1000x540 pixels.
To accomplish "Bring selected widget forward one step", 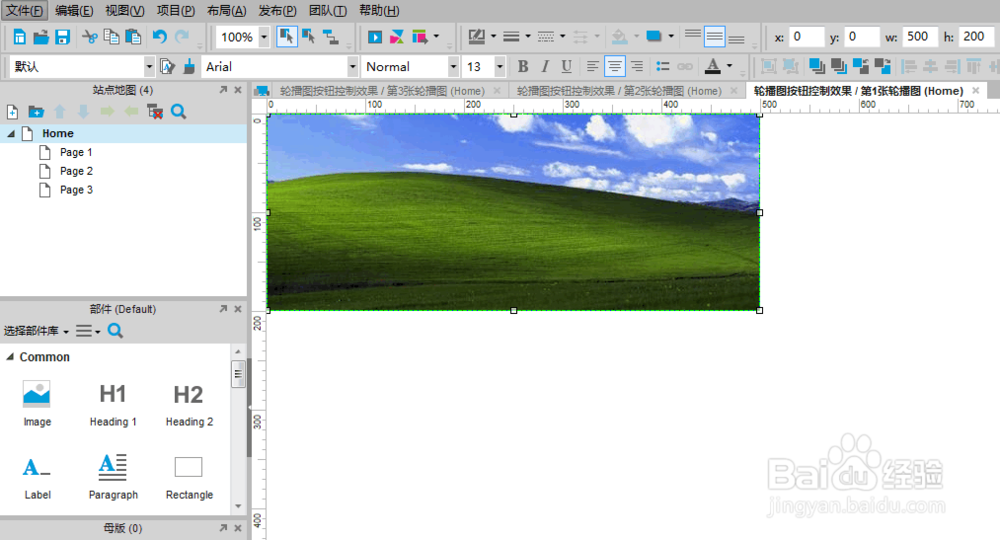I will (x=860, y=66).
